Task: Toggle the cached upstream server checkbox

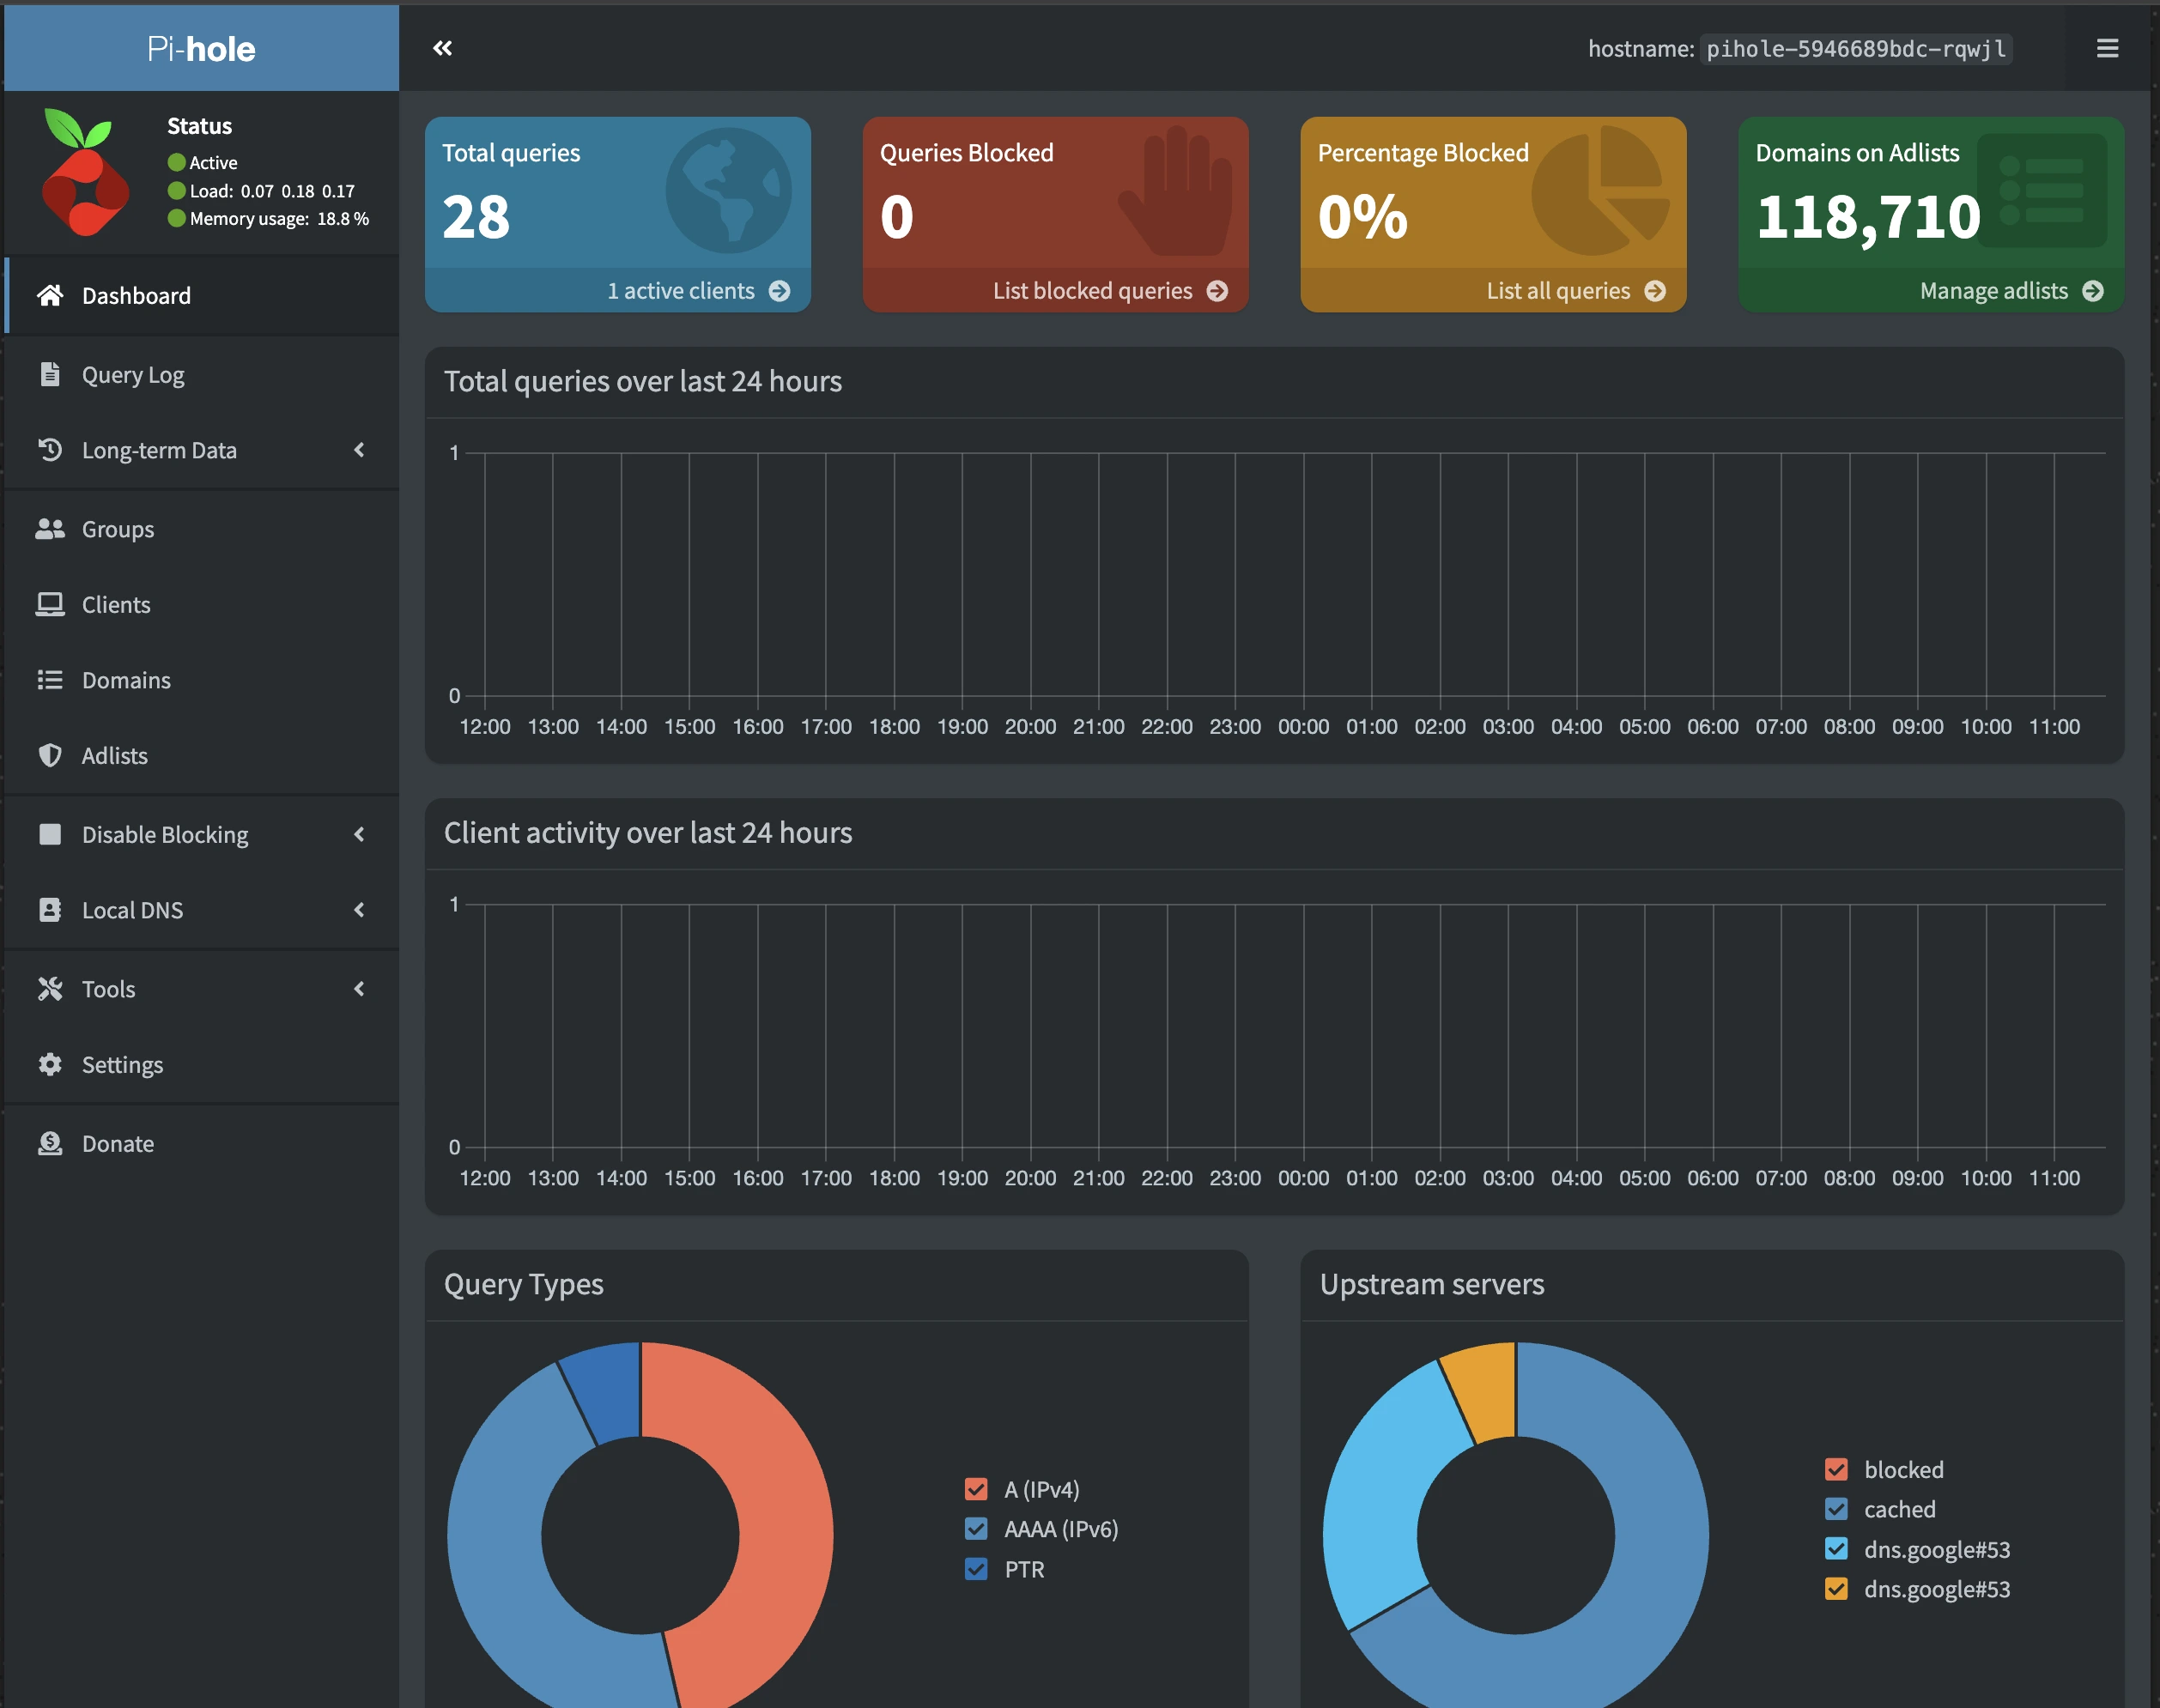Action: click(x=1837, y=1509)
